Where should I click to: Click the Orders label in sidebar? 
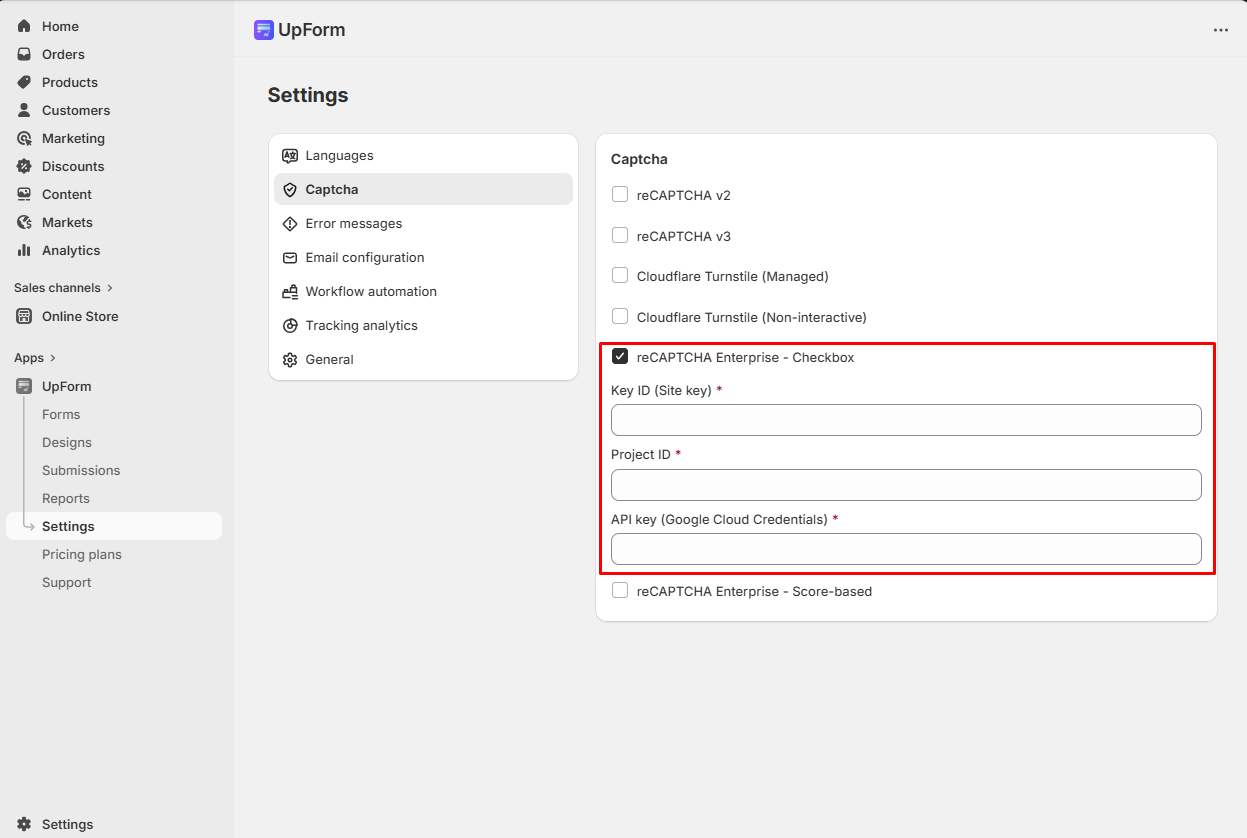coord(63,54)
